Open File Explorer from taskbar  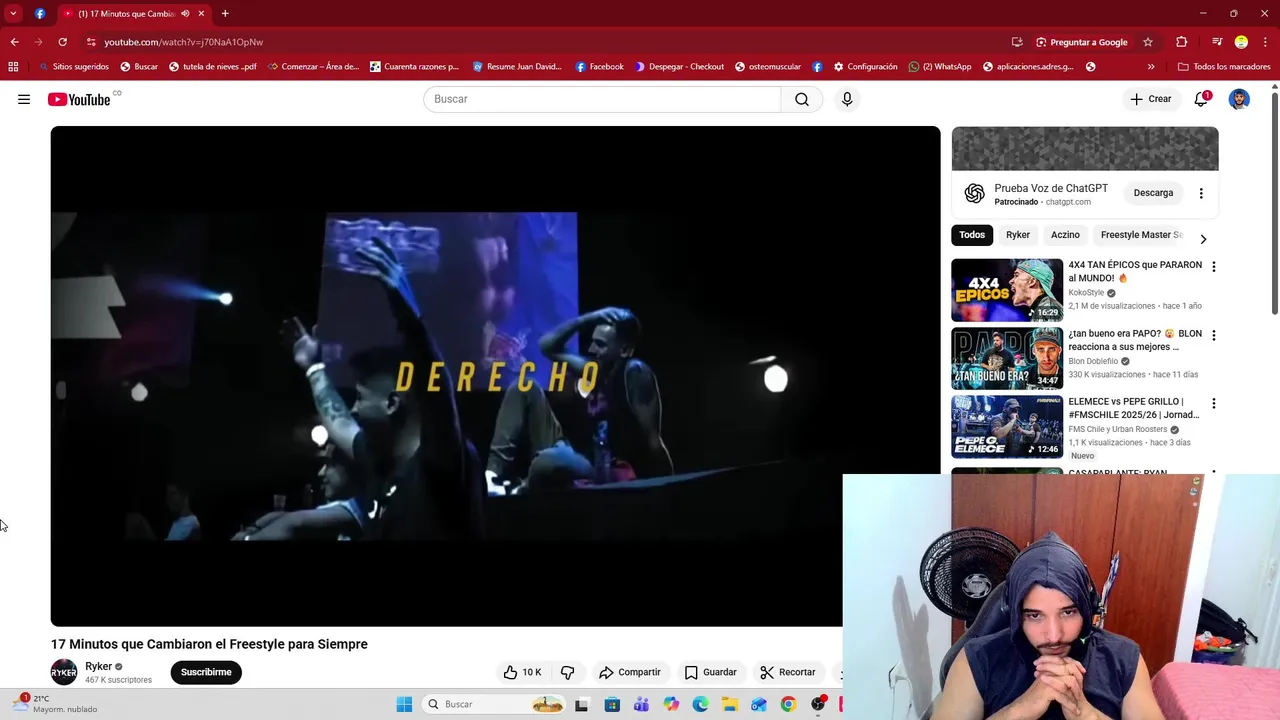(730, 704)
